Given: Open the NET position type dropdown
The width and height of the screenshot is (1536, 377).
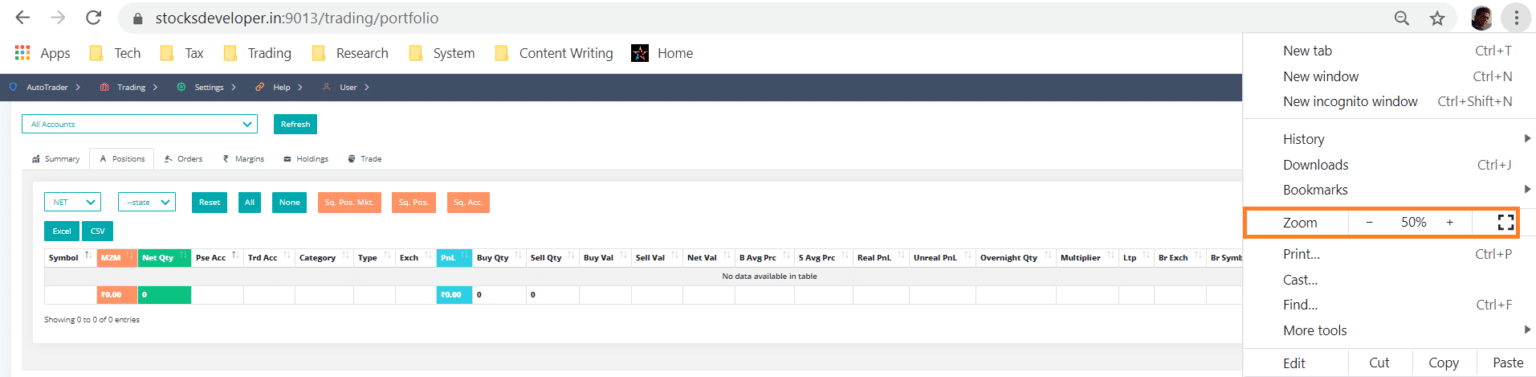Looking at the screenshot, I should coord(72,202).
